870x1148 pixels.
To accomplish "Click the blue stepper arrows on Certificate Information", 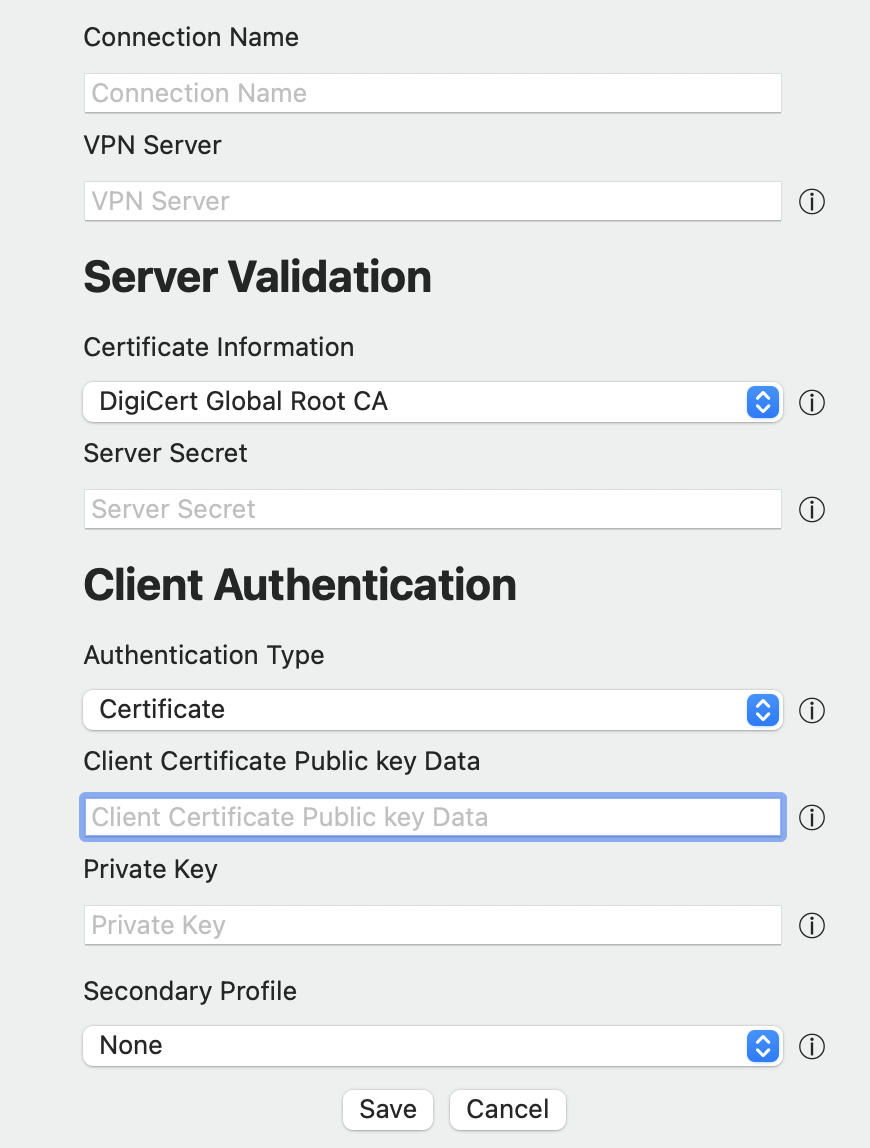I will click(762, 402).
